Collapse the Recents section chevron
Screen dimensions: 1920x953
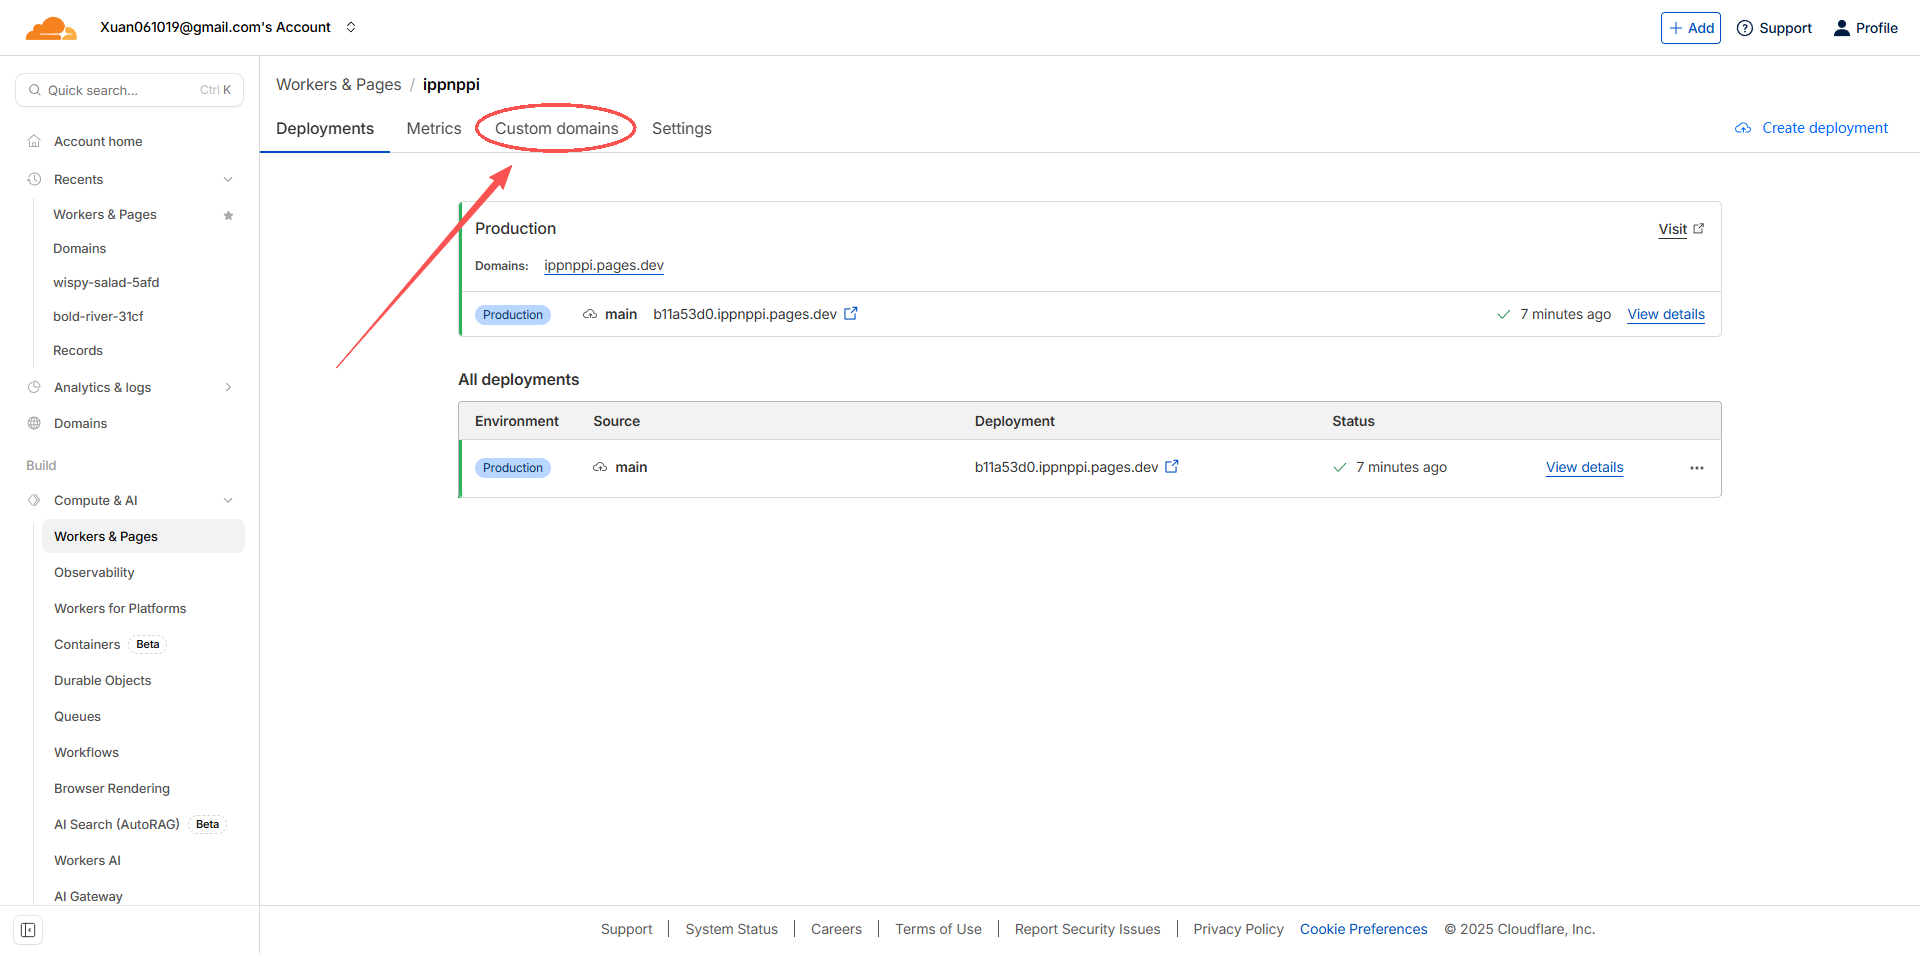pyautogui.click(x=228, y=179)
